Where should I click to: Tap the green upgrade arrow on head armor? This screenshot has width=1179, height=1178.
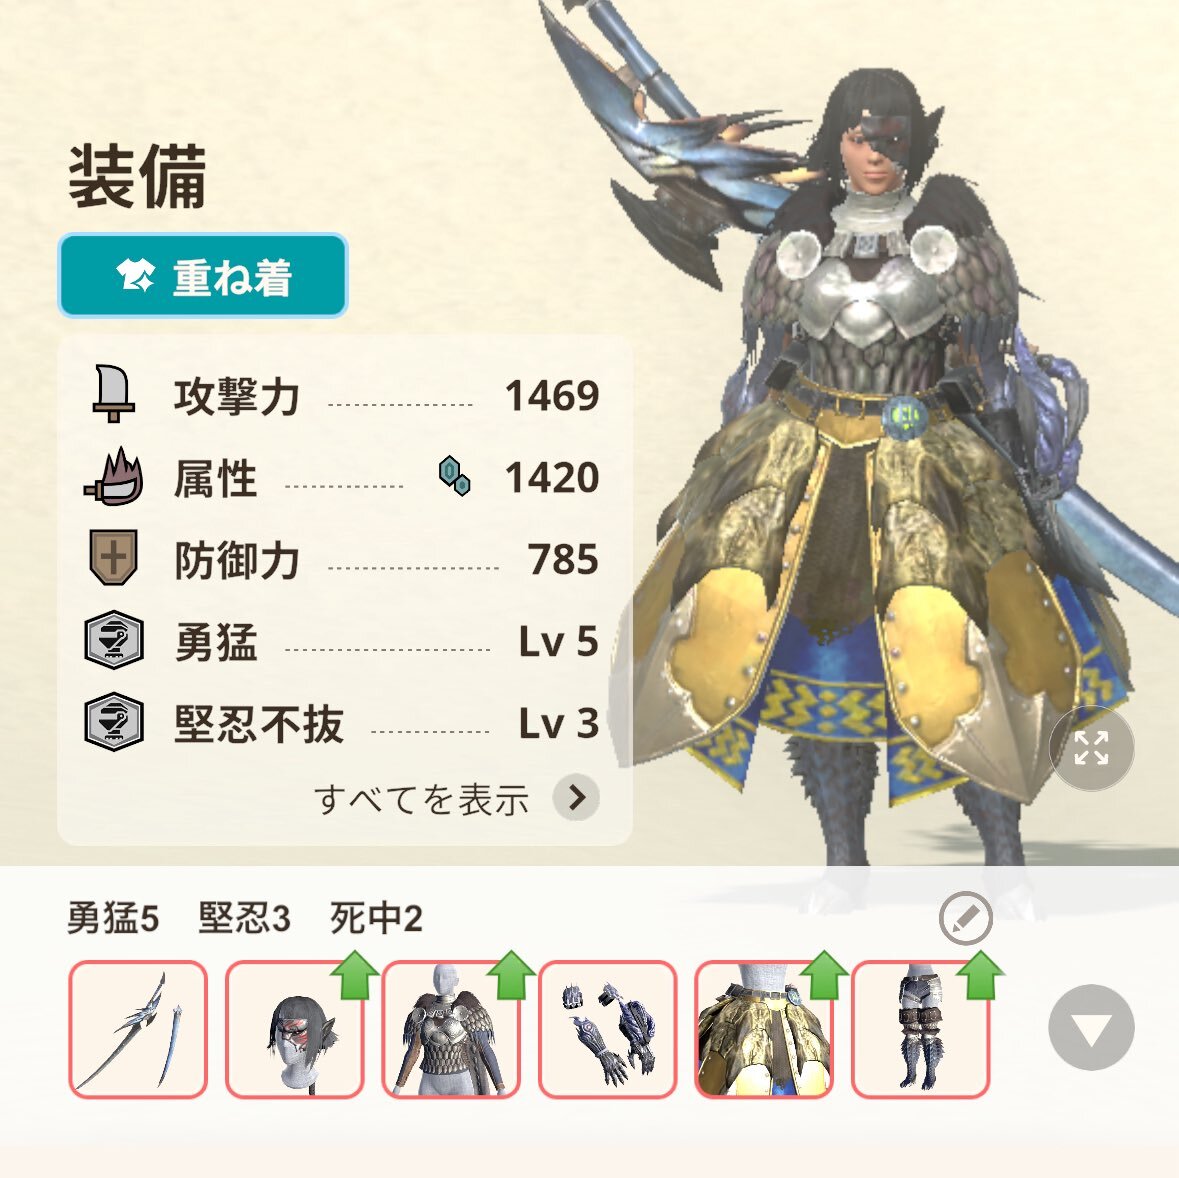click(x=353, y=975)
